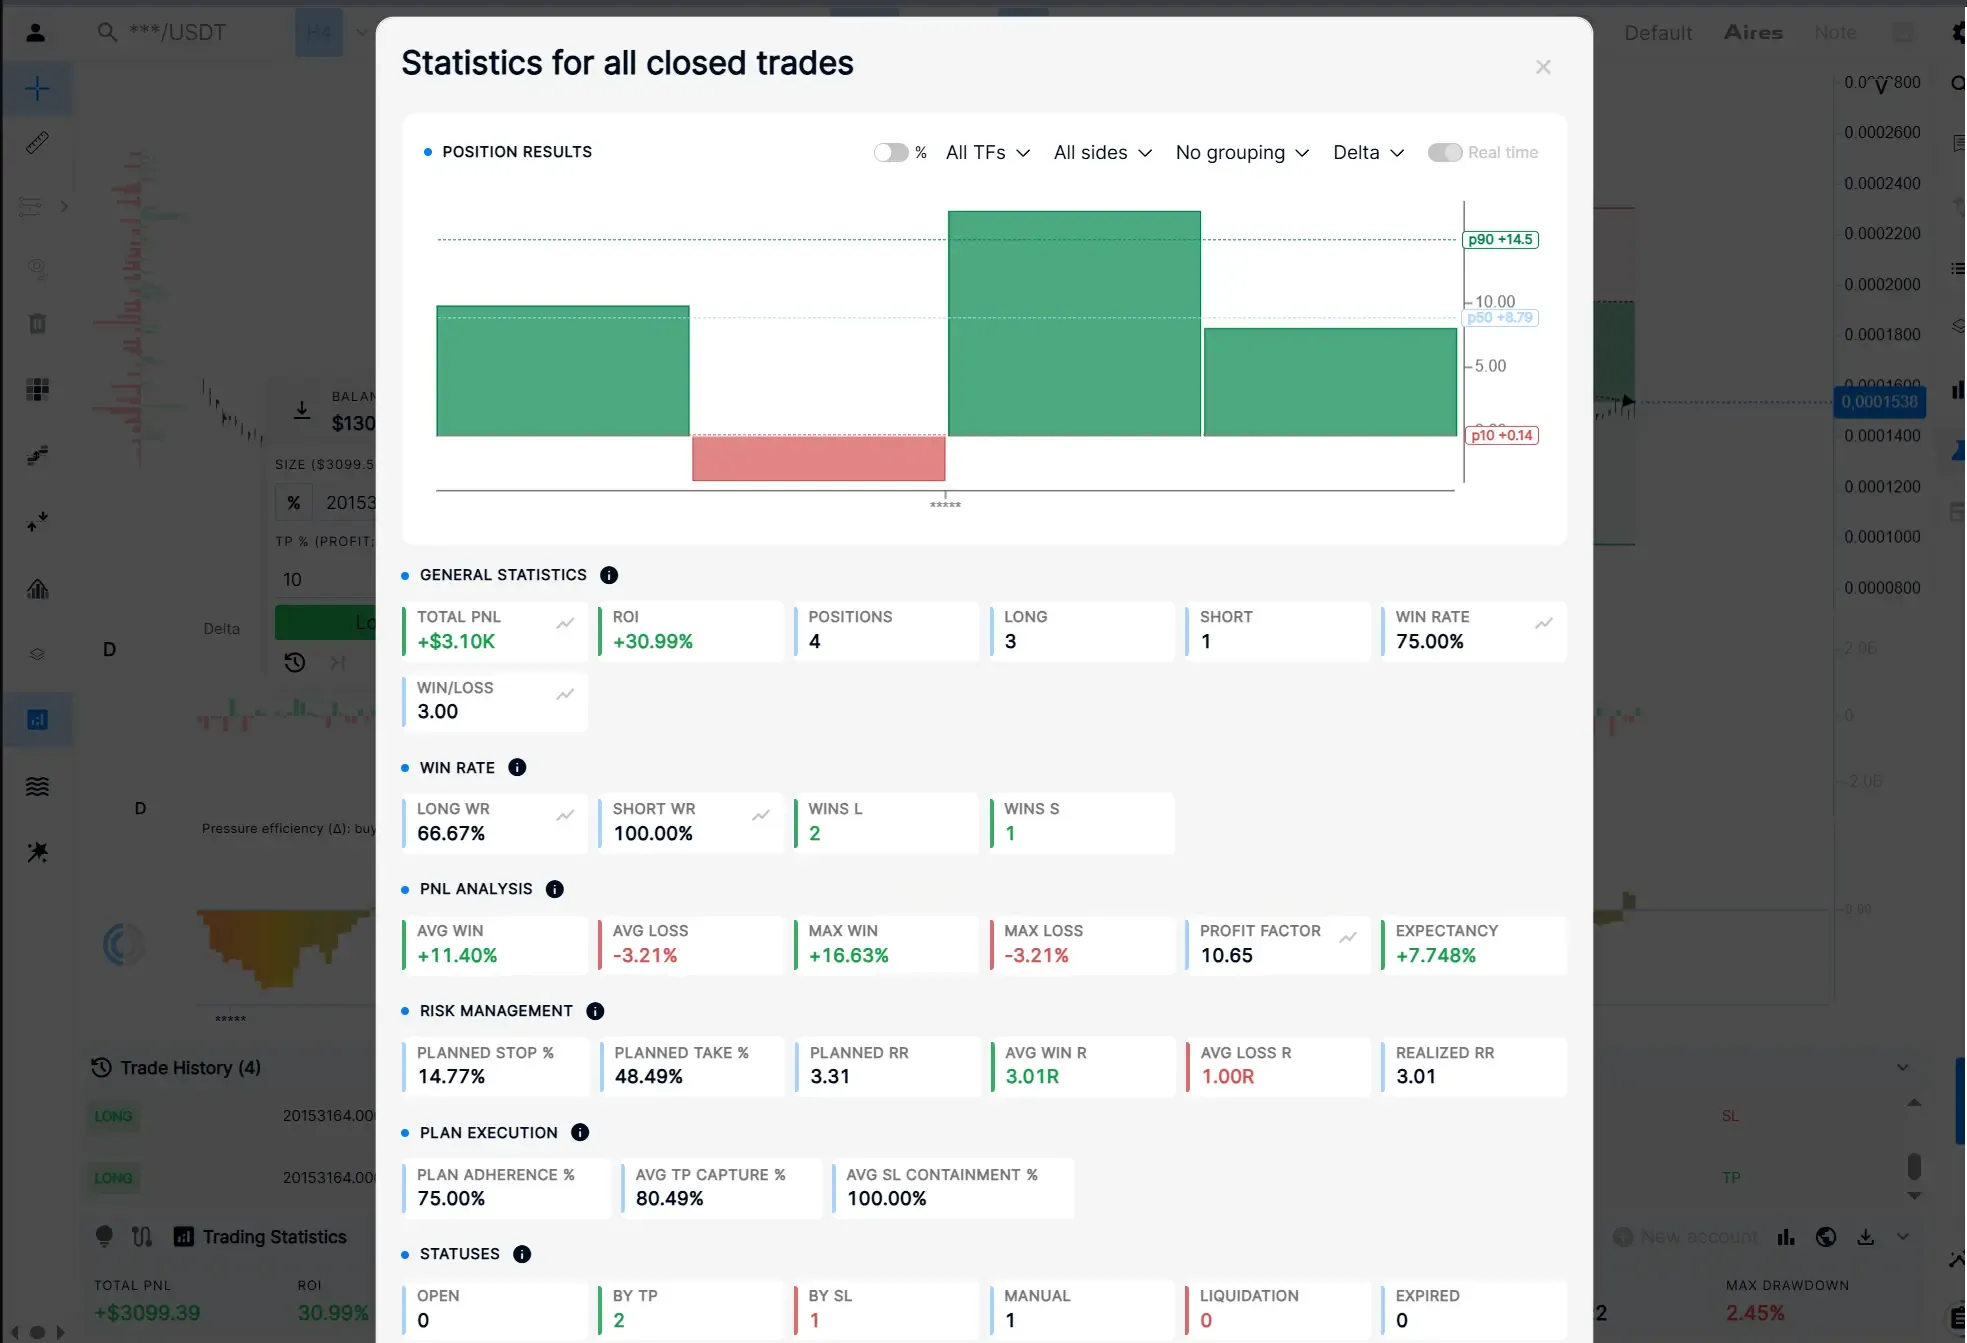Open the Default tab at top
The image size is (1967, 1343).
(x=1658, y=33)
